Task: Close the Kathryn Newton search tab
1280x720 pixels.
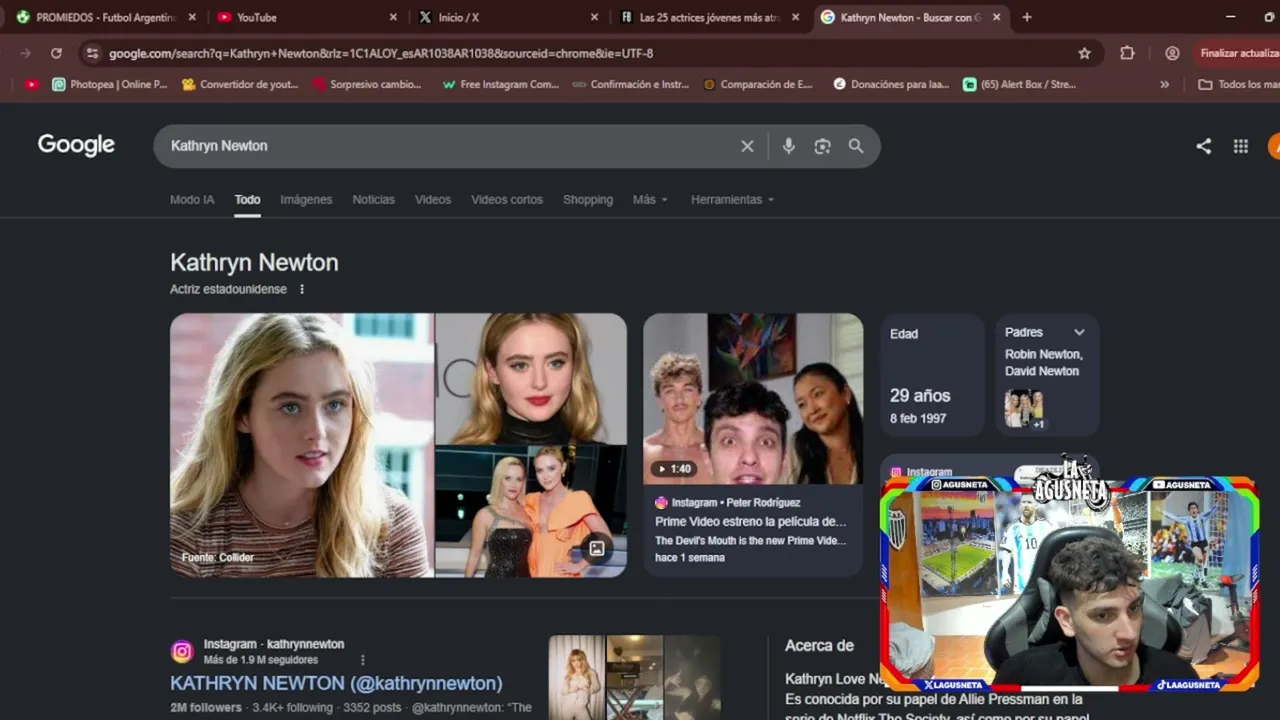Action: 996,17
